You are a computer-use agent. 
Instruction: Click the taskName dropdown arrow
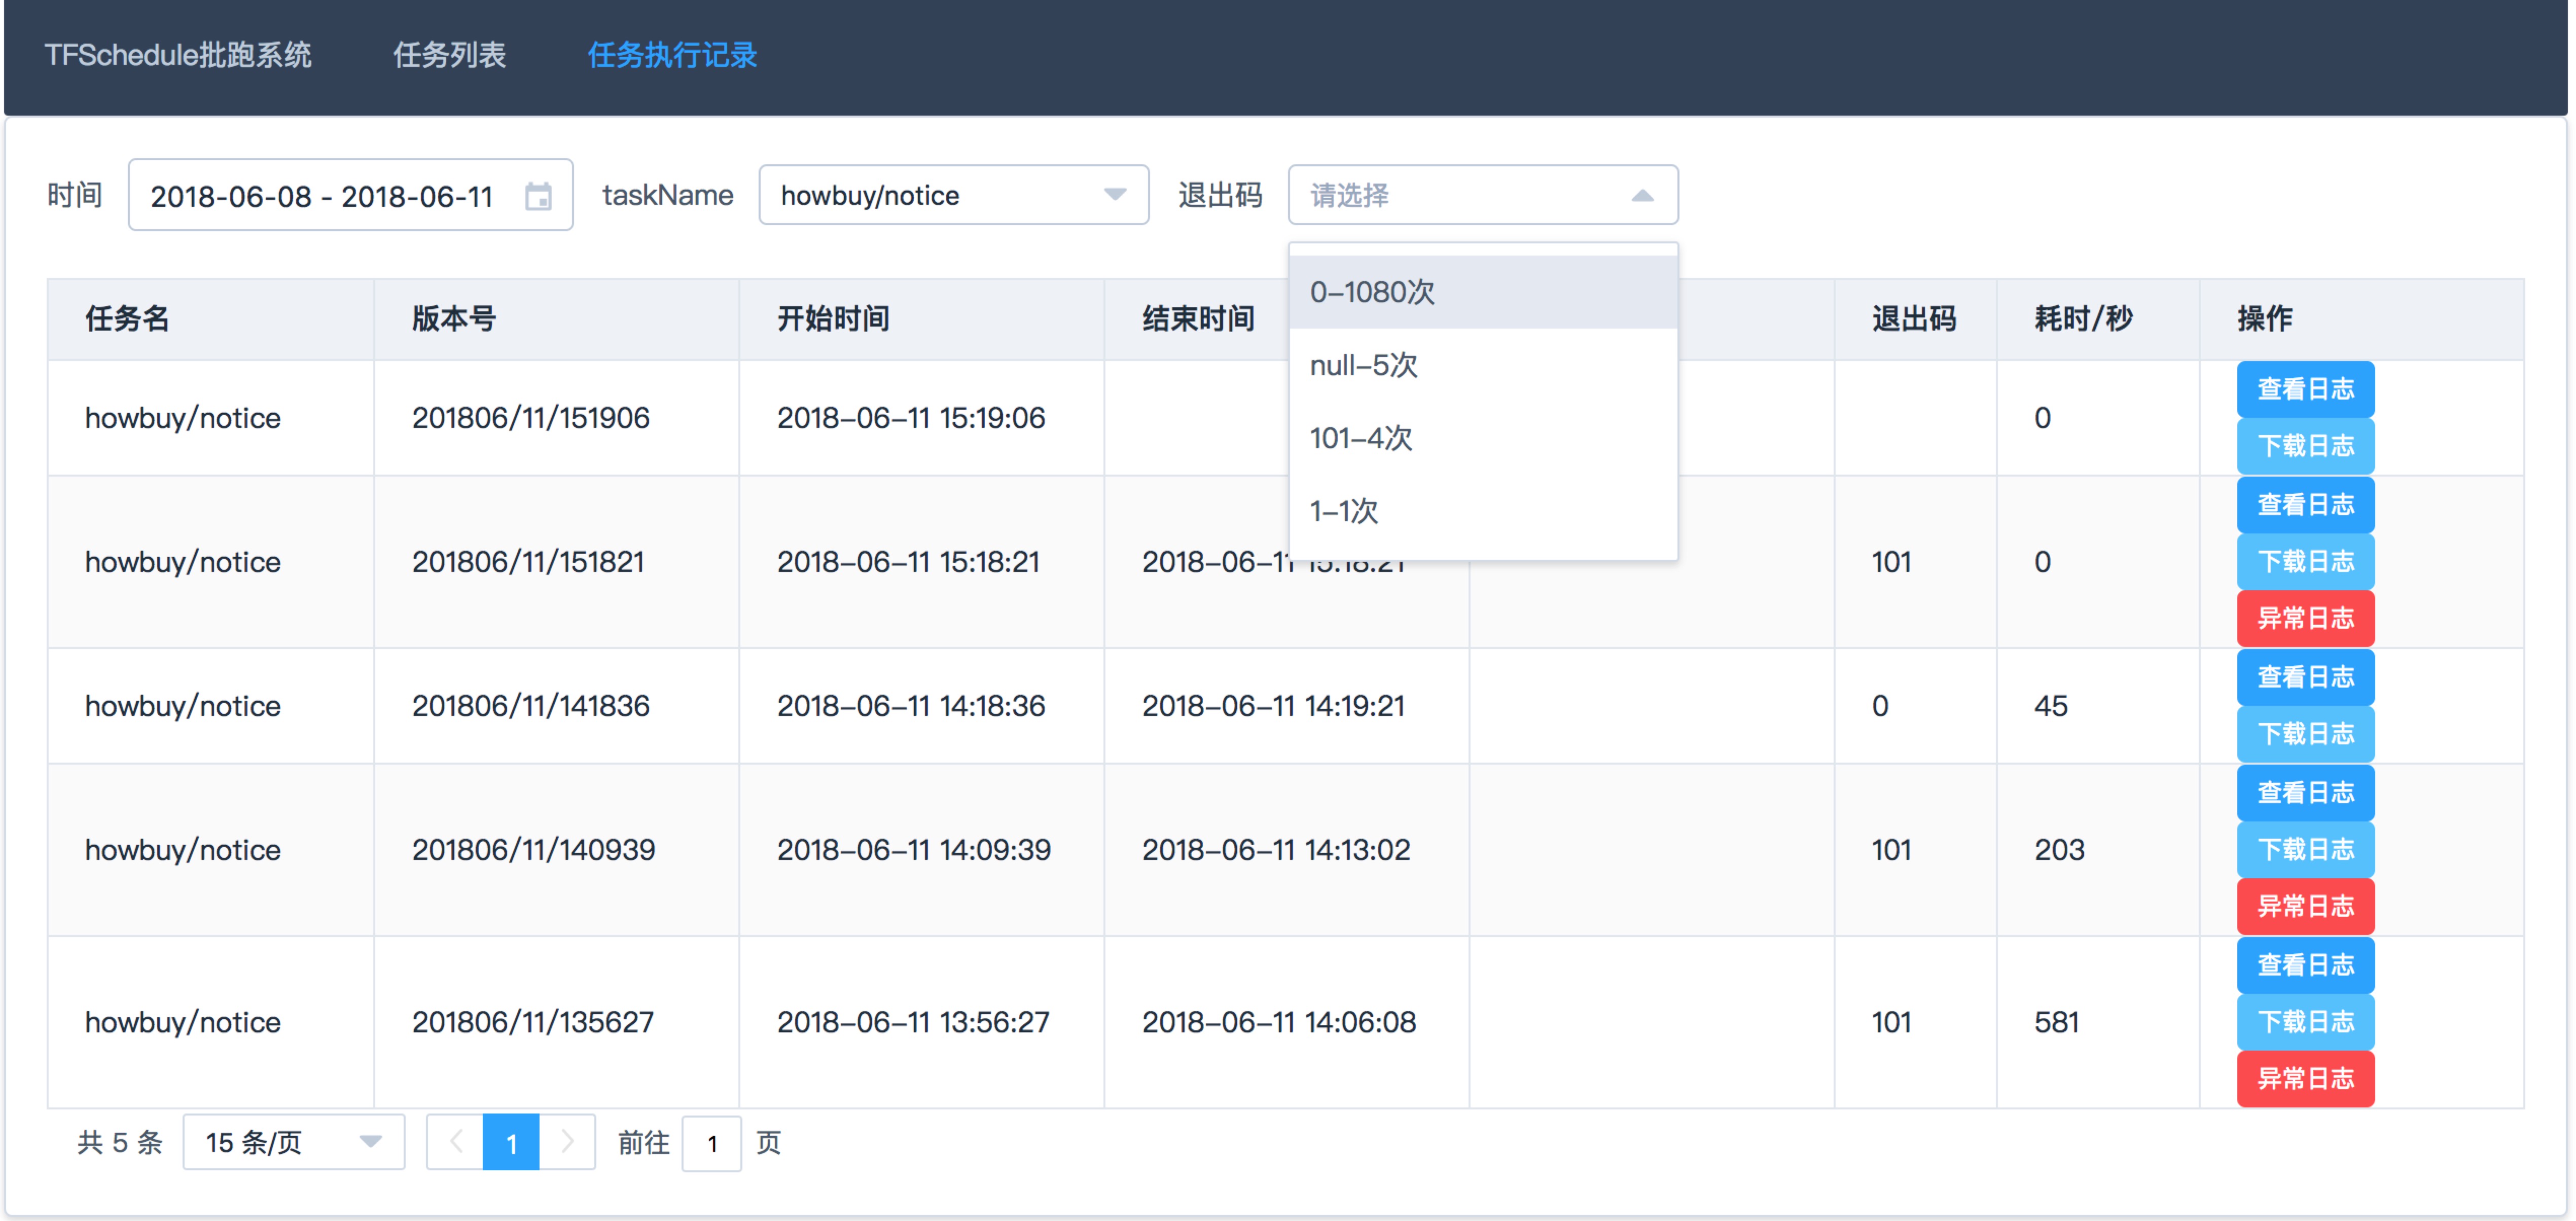tap(1114, 195)
